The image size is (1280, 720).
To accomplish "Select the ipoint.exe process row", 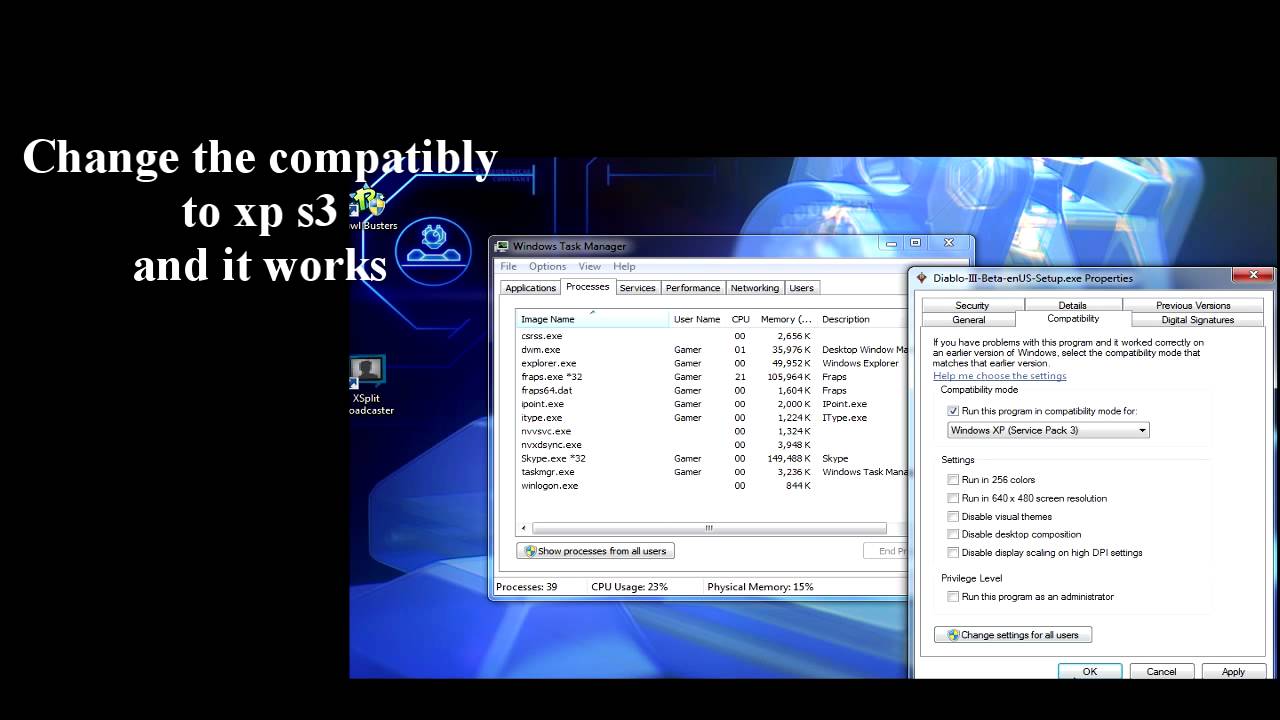I will (x=712, y=404).
